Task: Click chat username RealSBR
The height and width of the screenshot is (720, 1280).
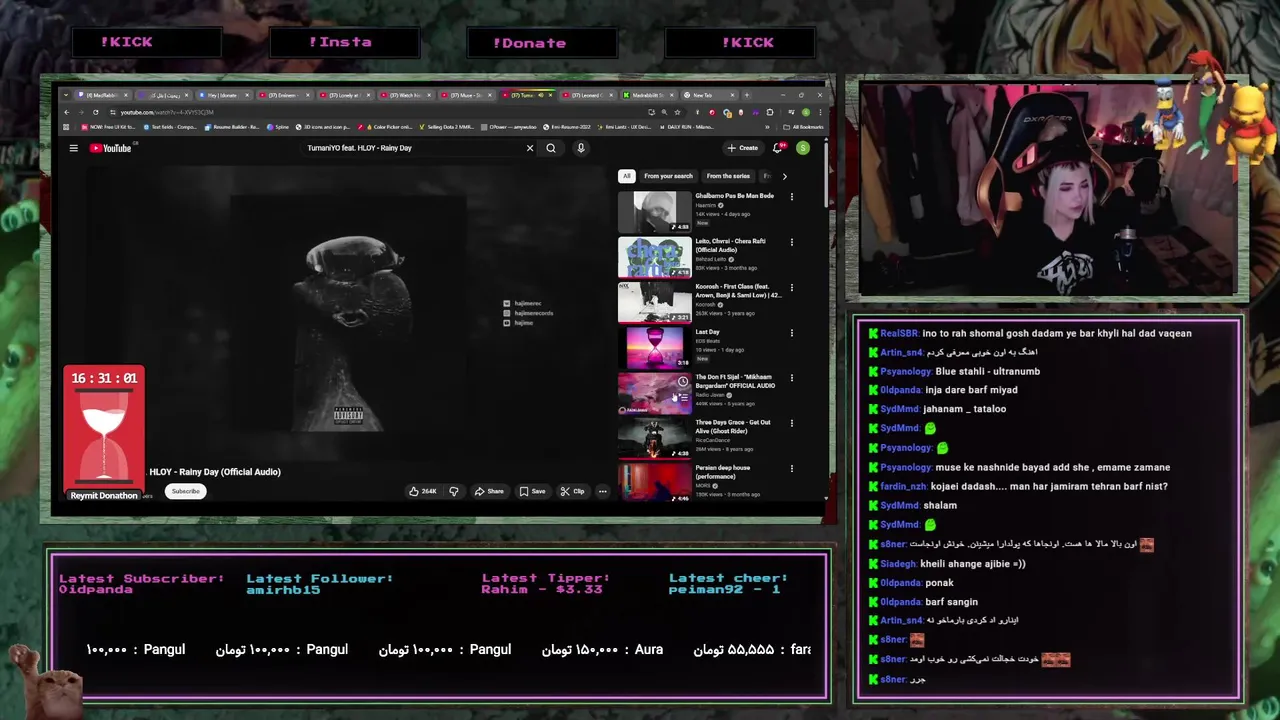Action: coord(899,333)
